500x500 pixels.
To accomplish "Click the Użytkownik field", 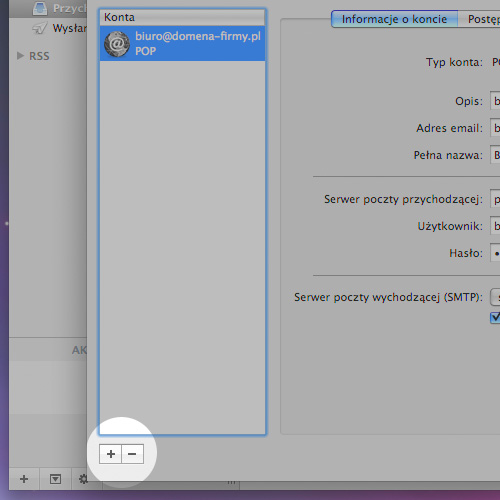I will pos(495,226).
